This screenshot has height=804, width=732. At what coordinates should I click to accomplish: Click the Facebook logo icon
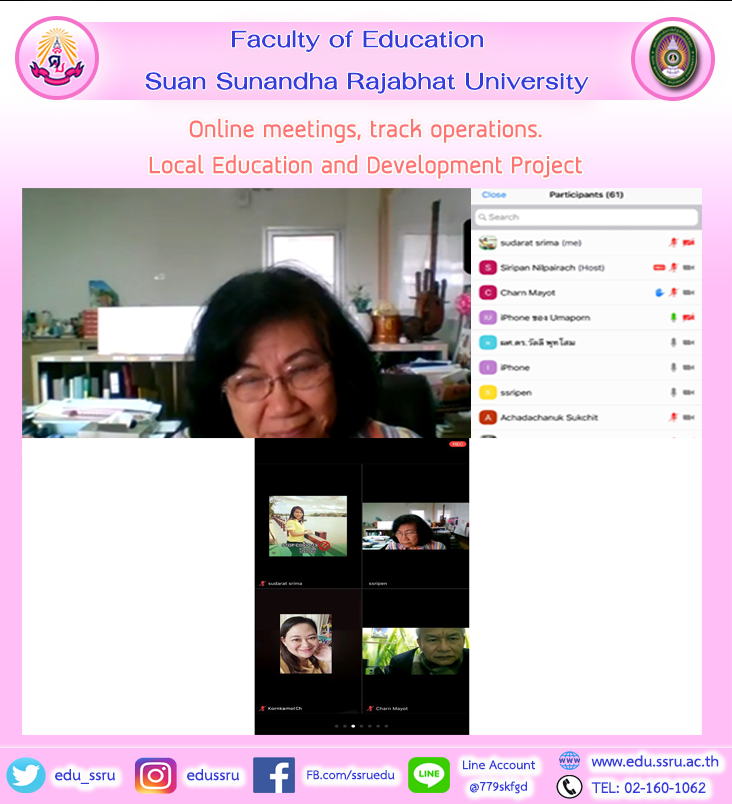pos(274,776)
